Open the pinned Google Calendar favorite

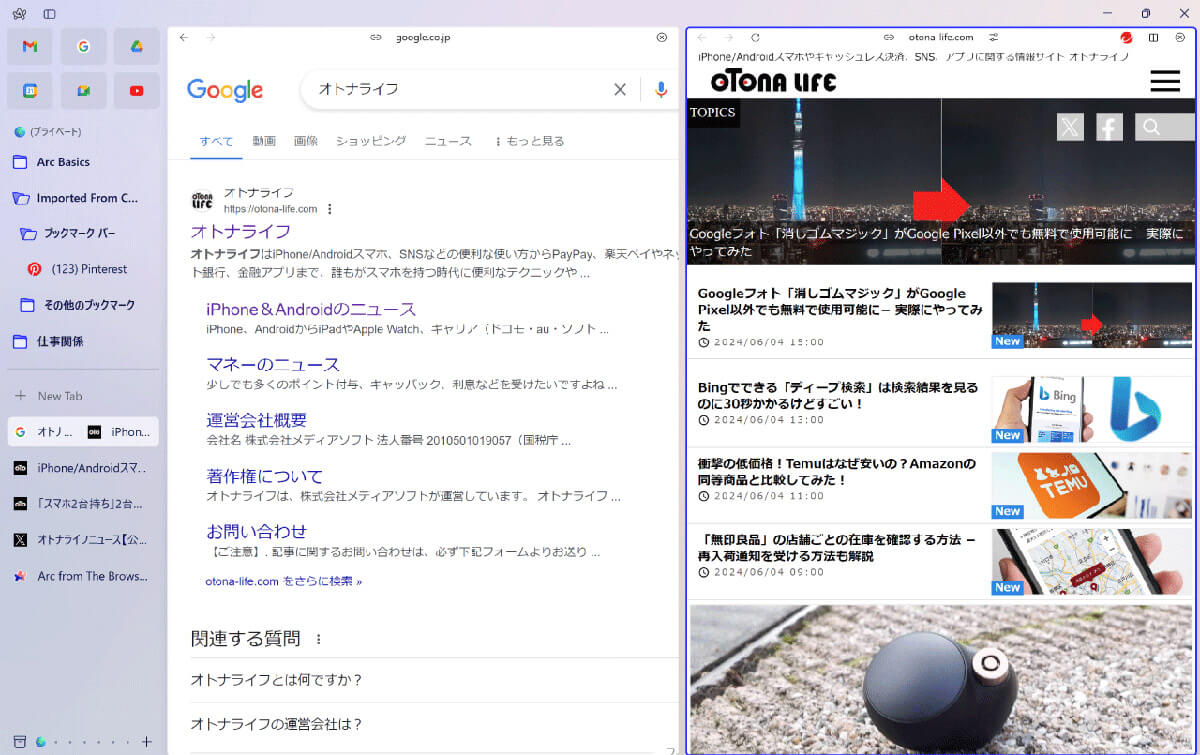tap(30, 90)
